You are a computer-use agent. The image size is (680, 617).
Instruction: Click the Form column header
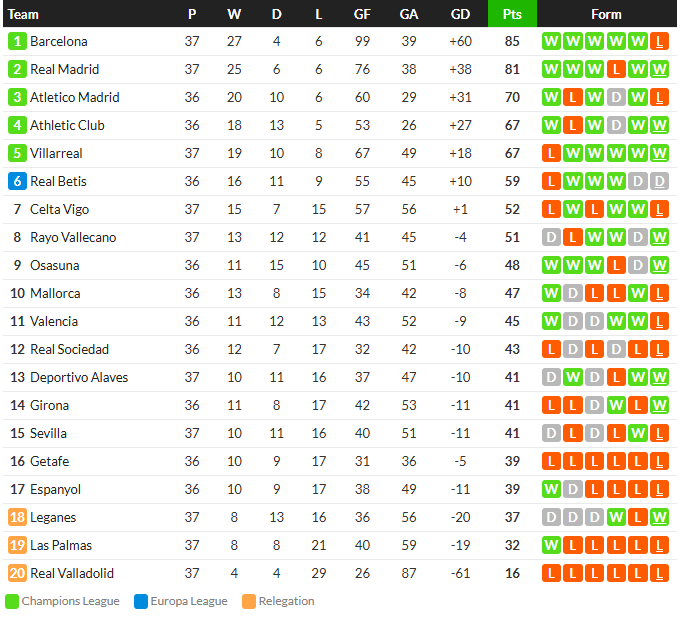point(606,14)
